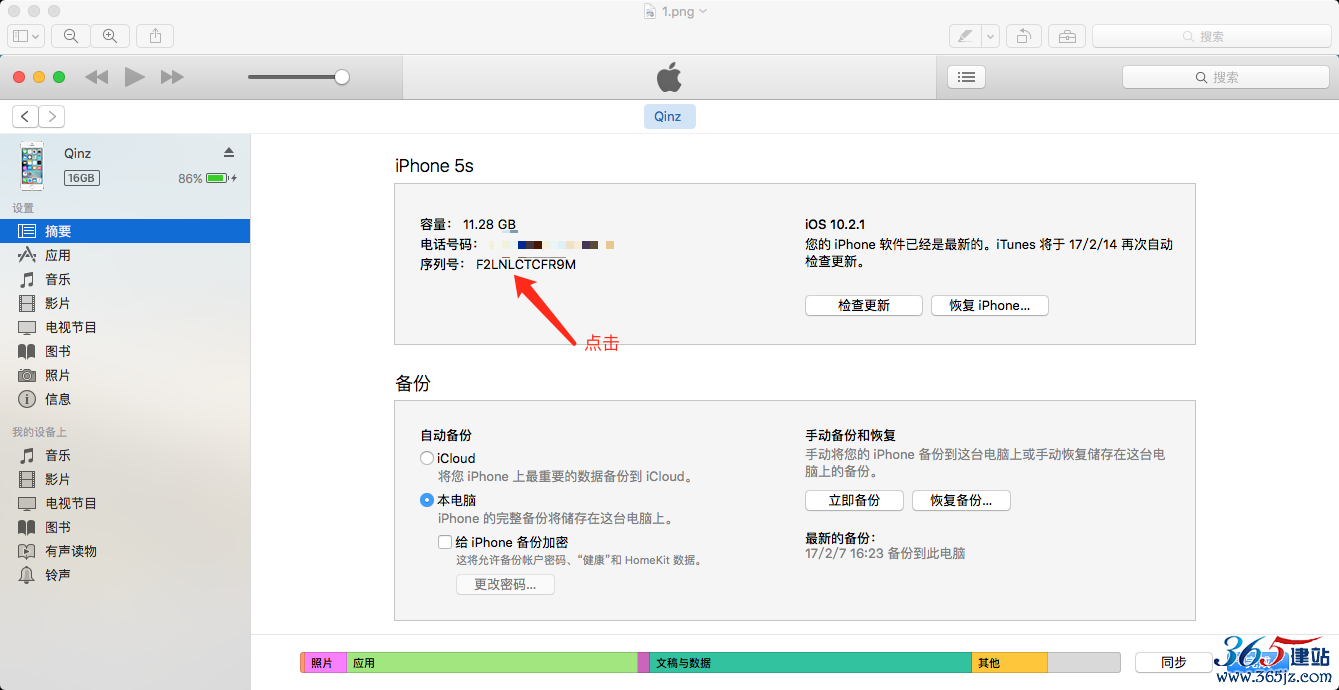Open 电视节目 under 我的设备上
This screenshot has height=690, width=1339.
[x=125, y=503]
